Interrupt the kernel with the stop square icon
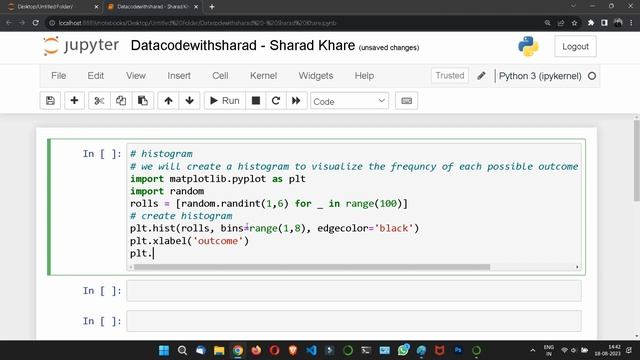640x360 pixels. click(256, 101)
